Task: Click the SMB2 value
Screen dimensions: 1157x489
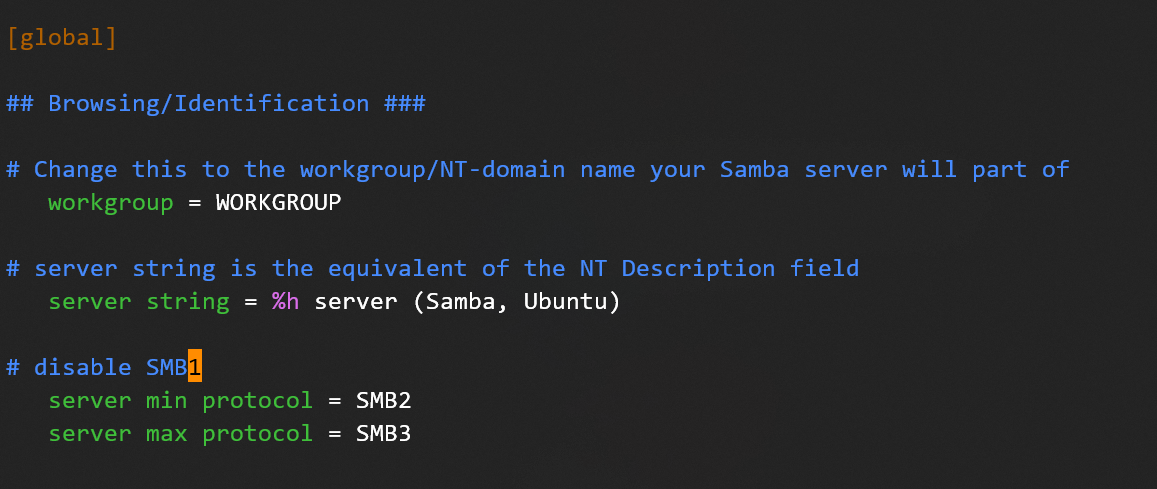Action: click(383, 401)
